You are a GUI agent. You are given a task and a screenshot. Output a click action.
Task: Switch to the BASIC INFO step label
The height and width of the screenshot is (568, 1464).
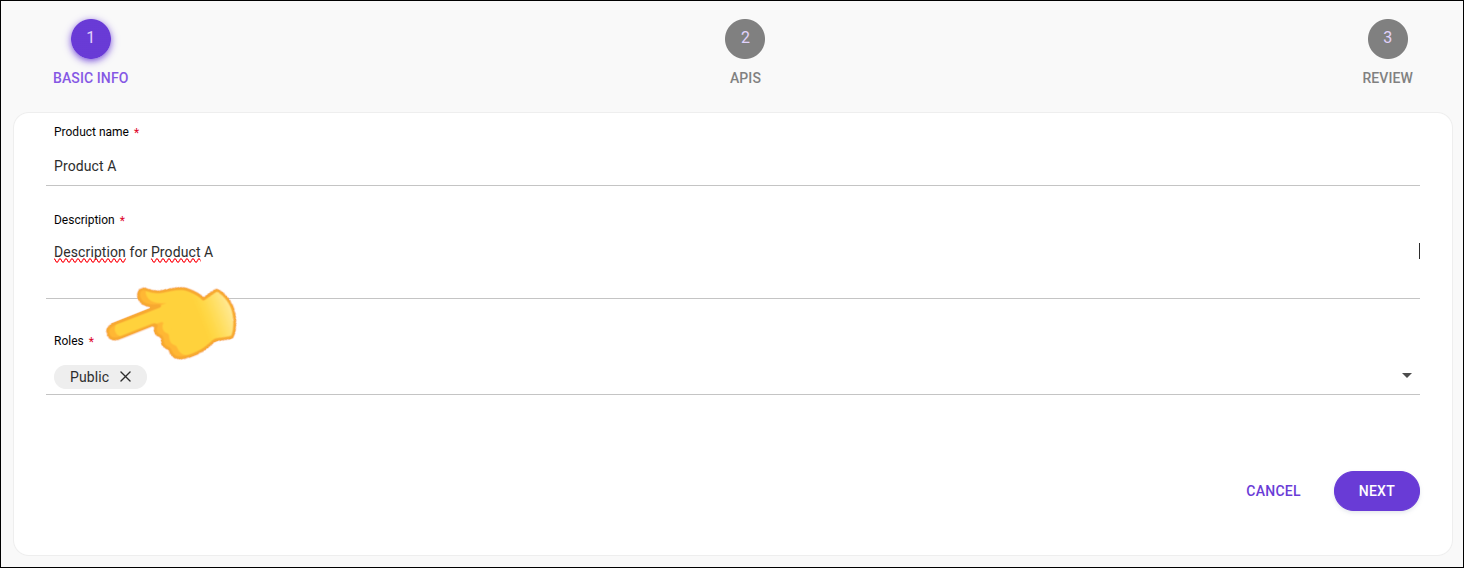pyautogui.click(x=90, y=78)
